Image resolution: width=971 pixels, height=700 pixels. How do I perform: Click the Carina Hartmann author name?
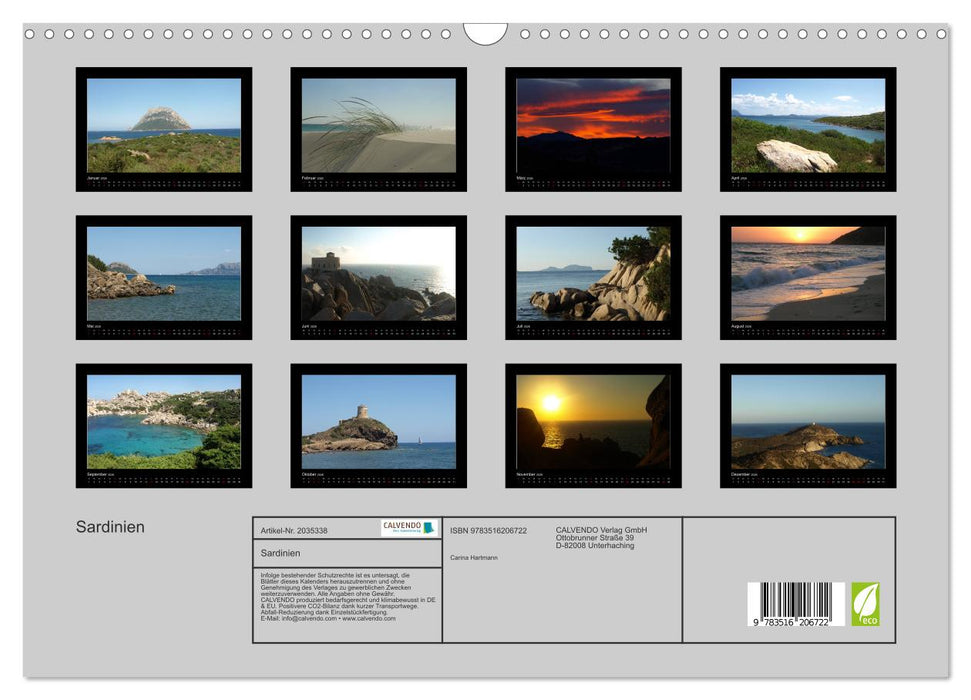click(473, 557)
